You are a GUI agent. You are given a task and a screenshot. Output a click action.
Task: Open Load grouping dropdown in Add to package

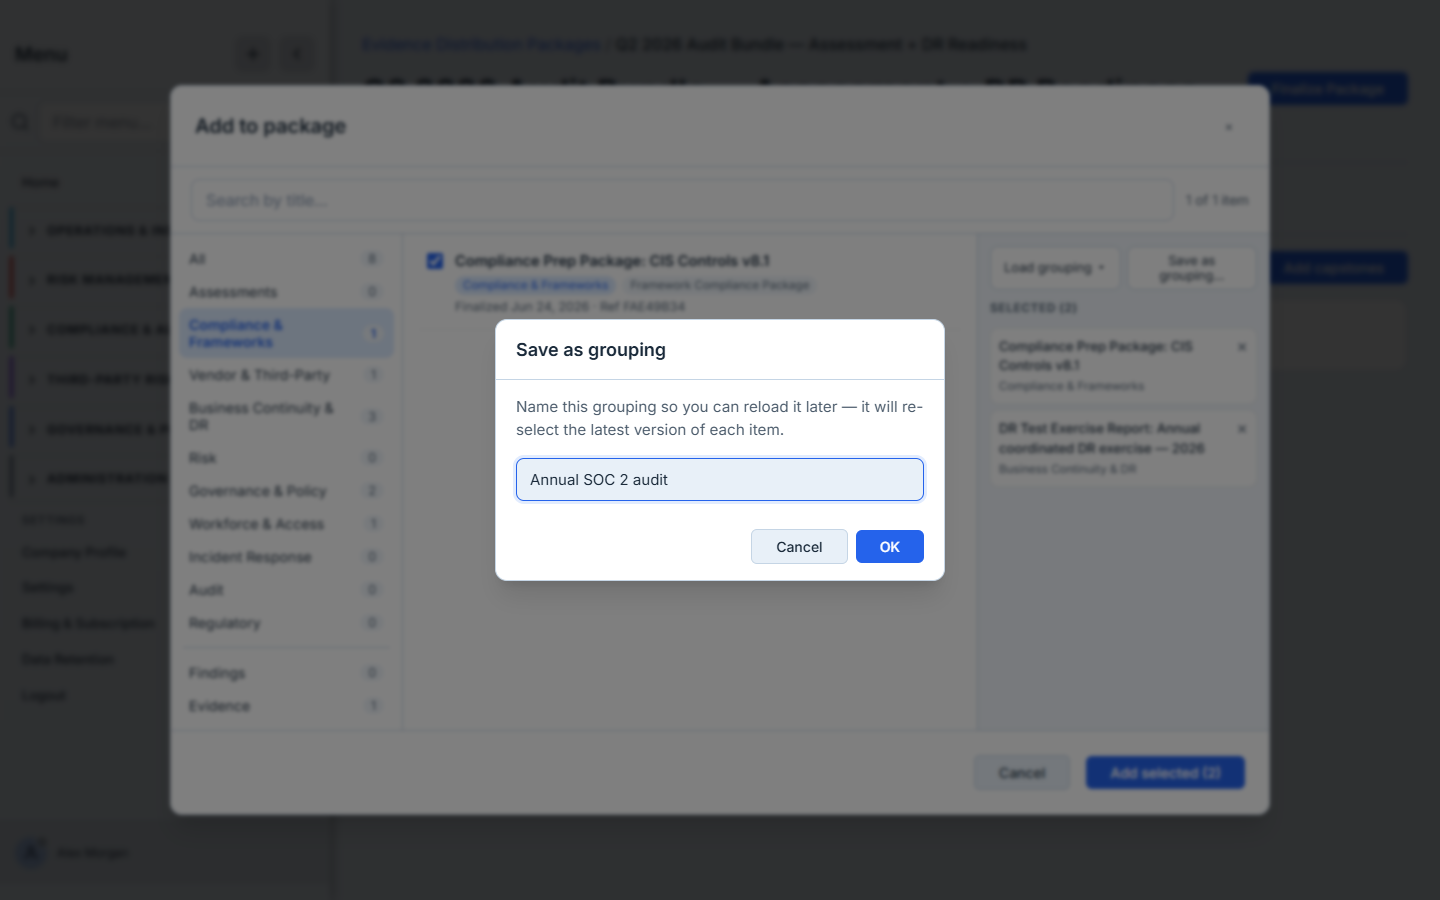click(x=1055, y=268)
